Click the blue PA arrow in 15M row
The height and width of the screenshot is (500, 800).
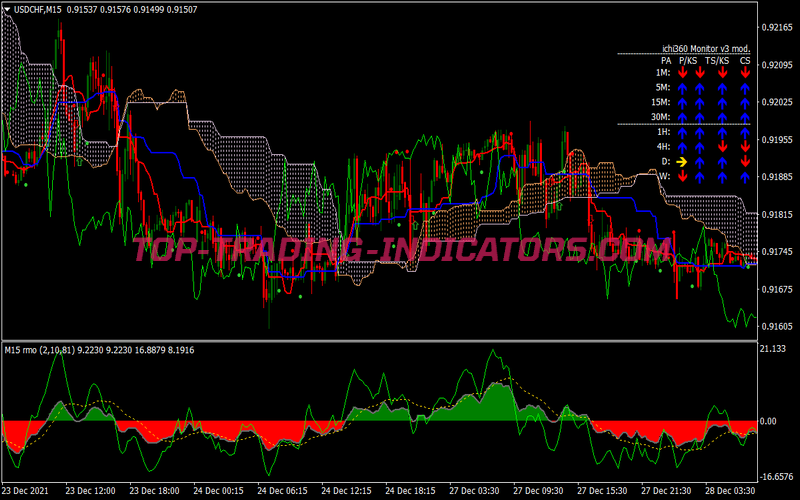[682, 103]
